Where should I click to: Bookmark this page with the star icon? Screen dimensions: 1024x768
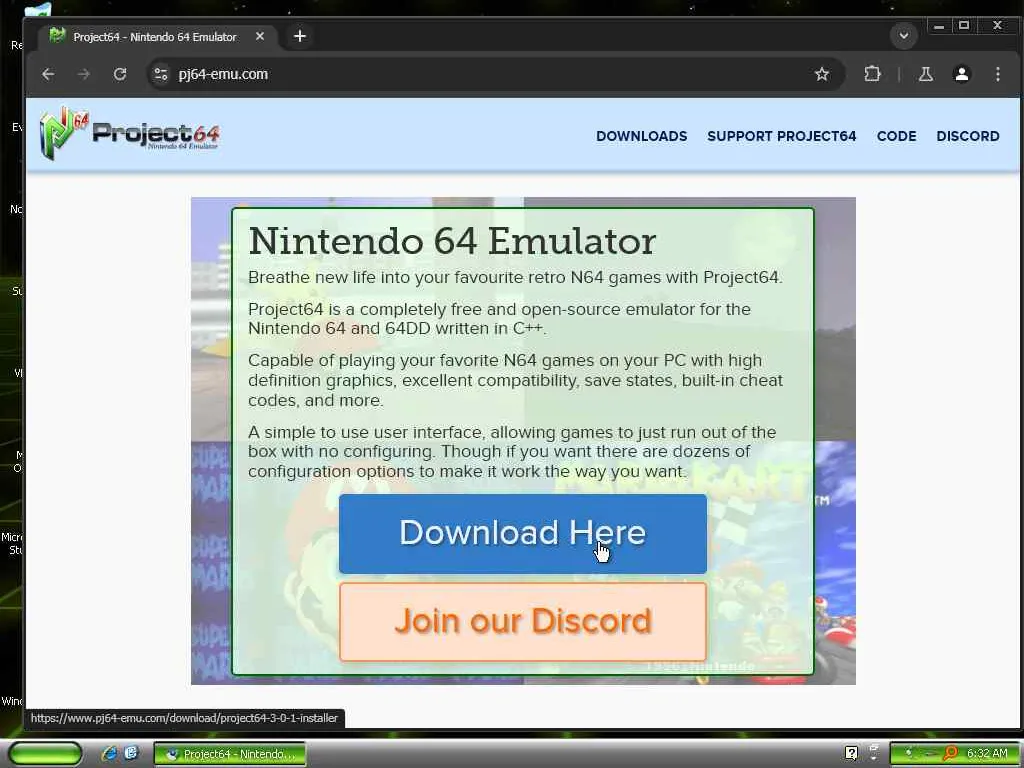[822, 74]
